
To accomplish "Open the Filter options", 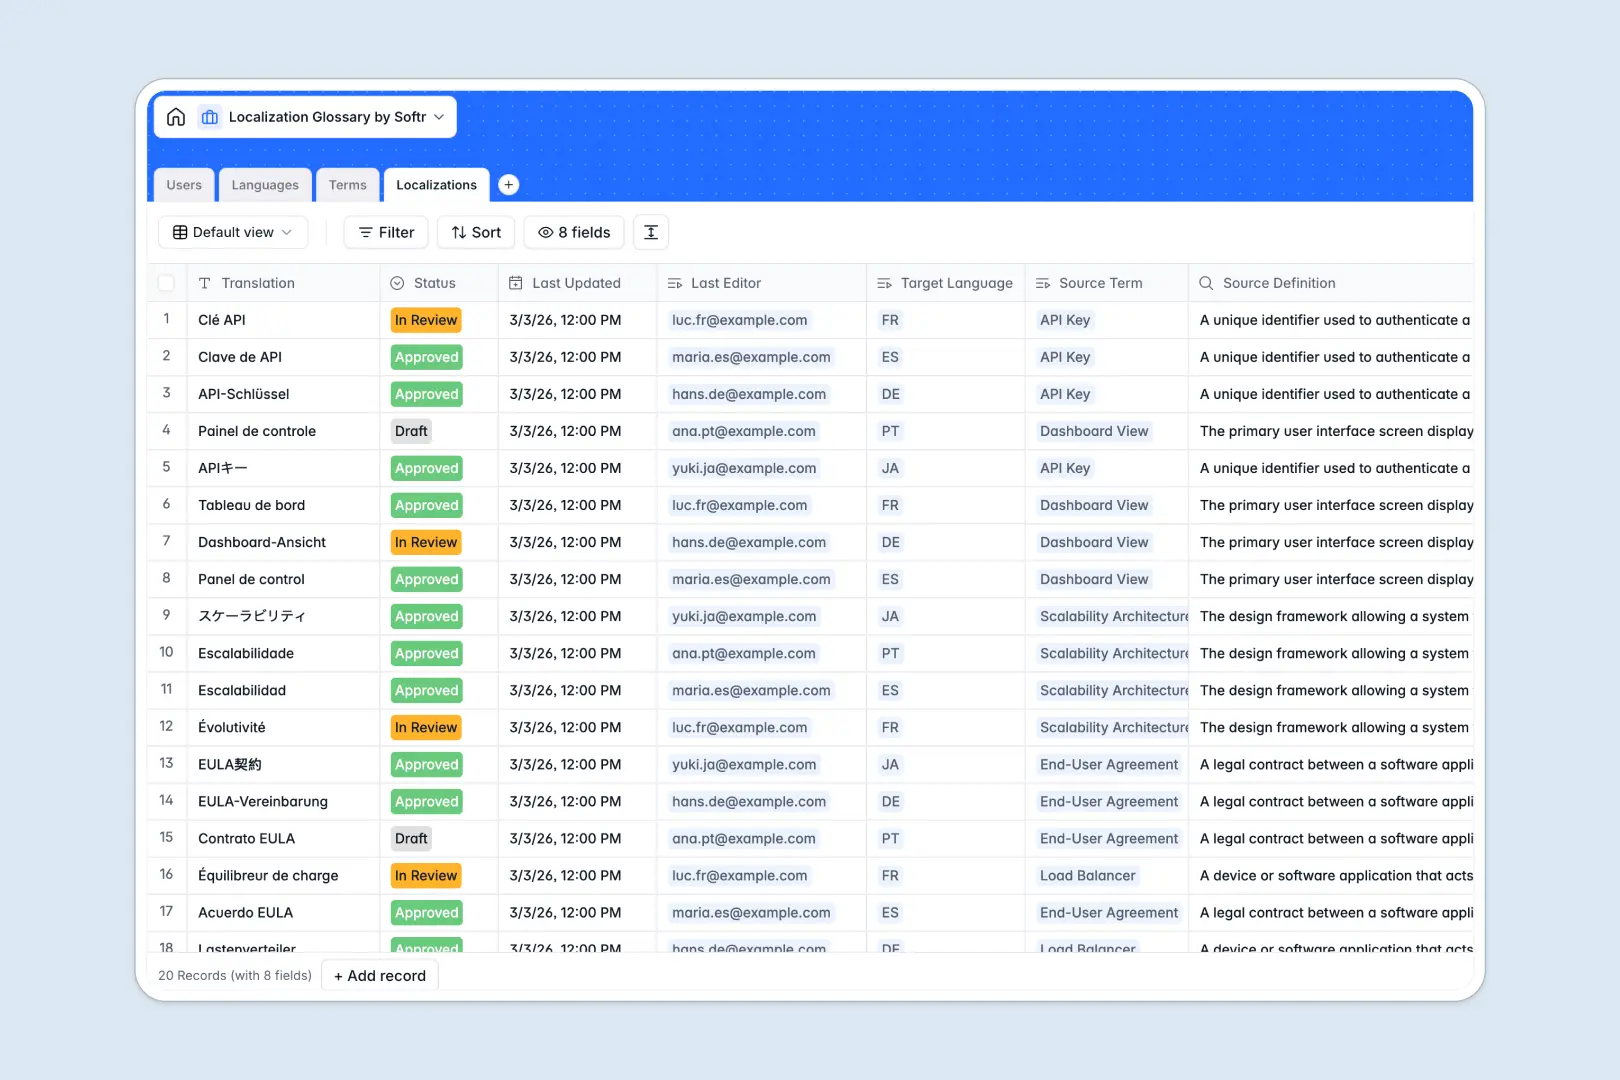I will [385, 232].
